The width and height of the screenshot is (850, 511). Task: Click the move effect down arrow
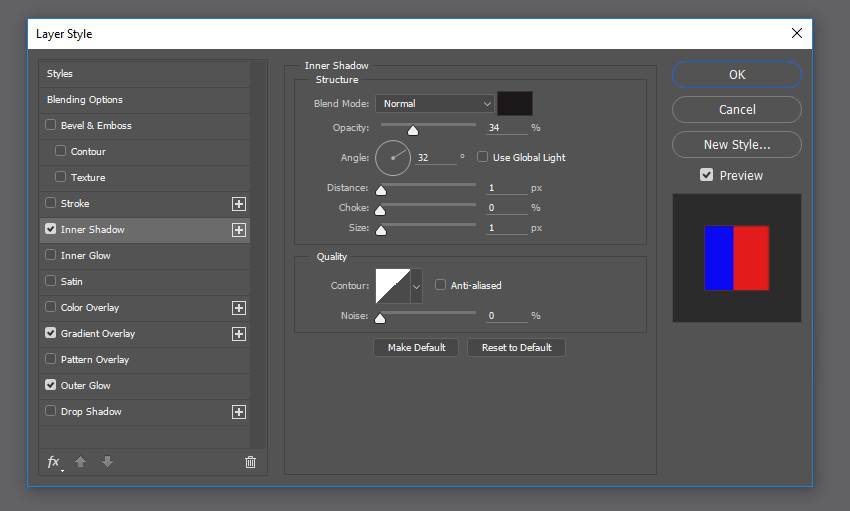107,462
